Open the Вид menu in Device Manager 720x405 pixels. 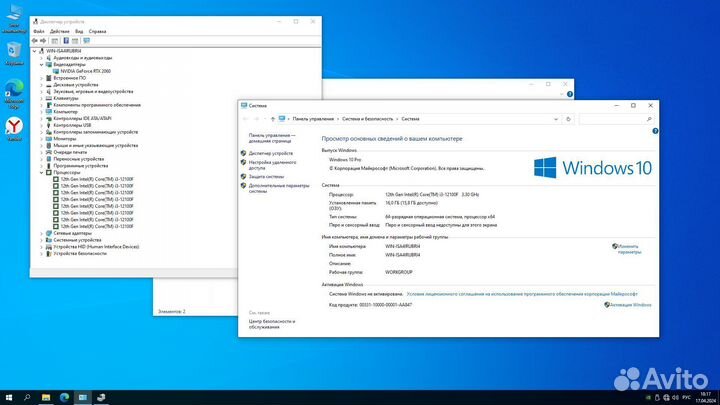click(x=79, y=31)
